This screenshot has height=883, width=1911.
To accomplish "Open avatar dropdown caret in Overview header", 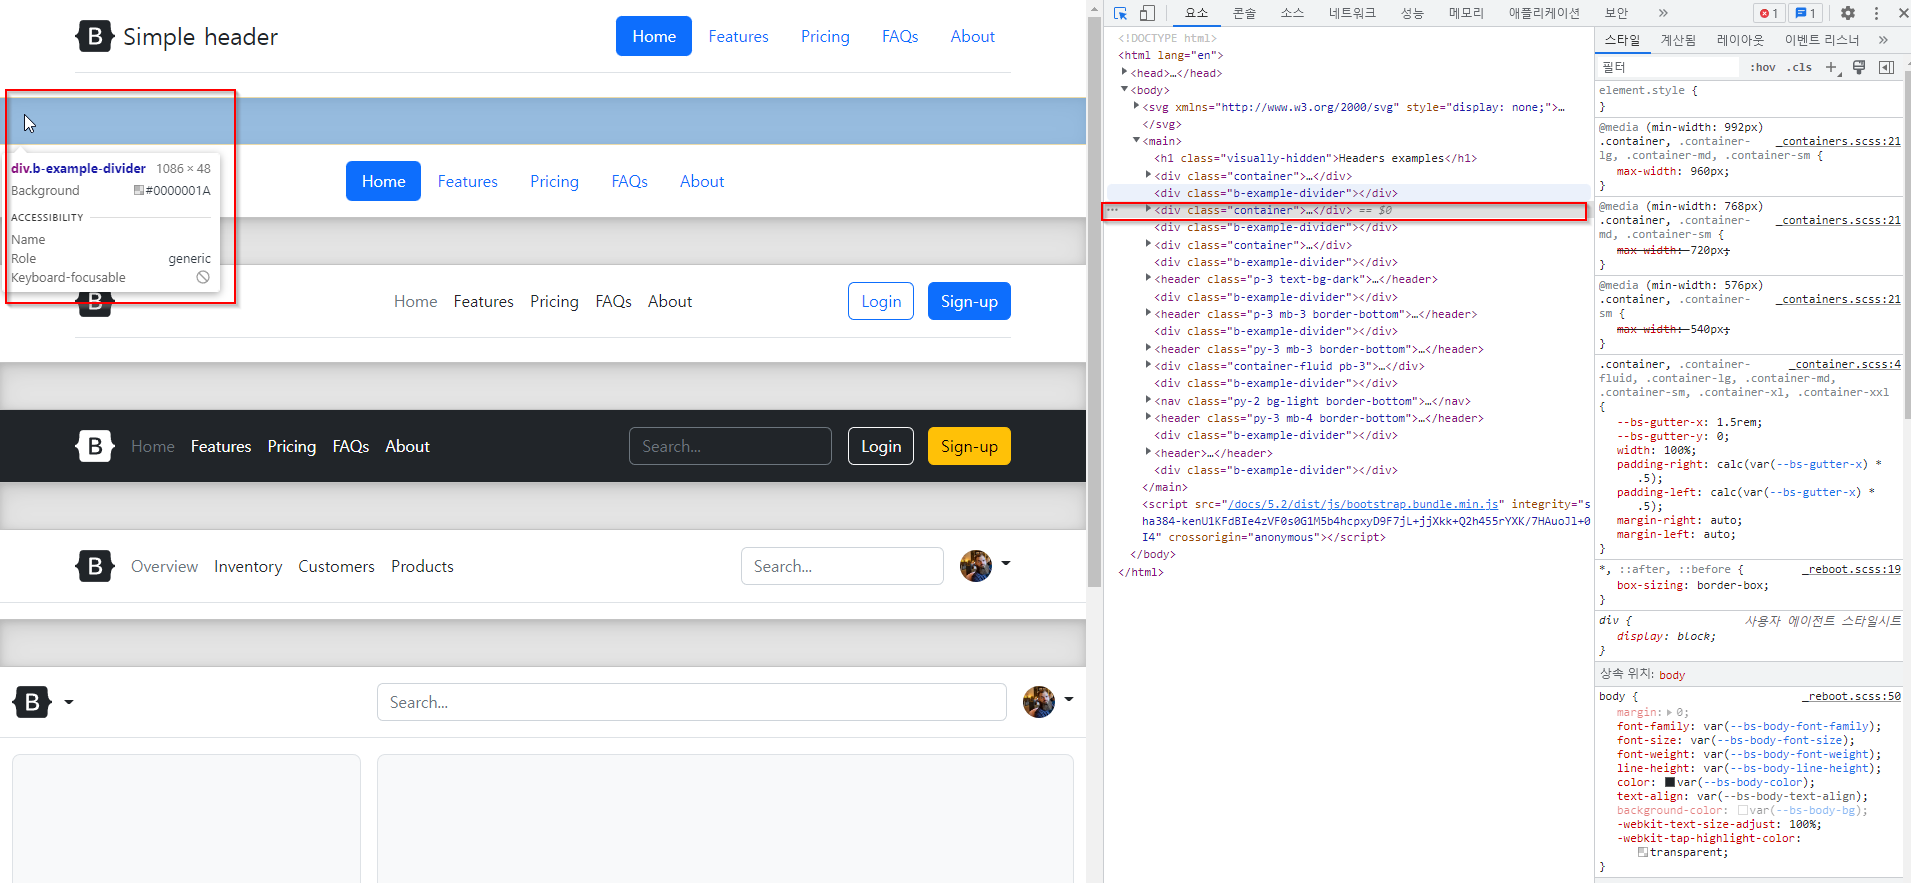I will pyautogui.click(x=1006, y=564).
